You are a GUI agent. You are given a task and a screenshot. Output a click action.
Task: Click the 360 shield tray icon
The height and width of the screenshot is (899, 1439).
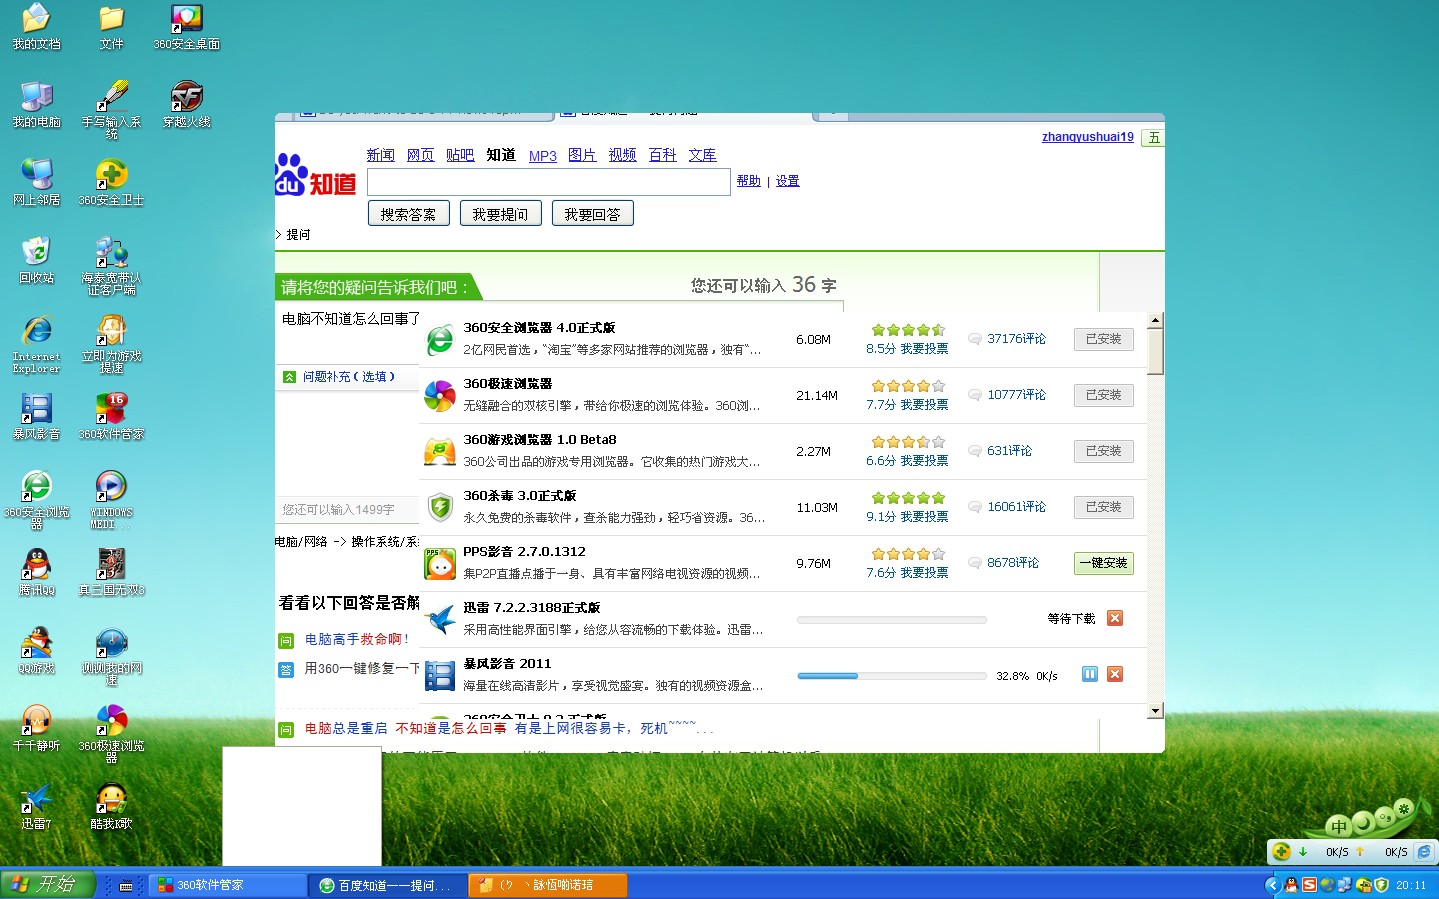point(1381,885)
